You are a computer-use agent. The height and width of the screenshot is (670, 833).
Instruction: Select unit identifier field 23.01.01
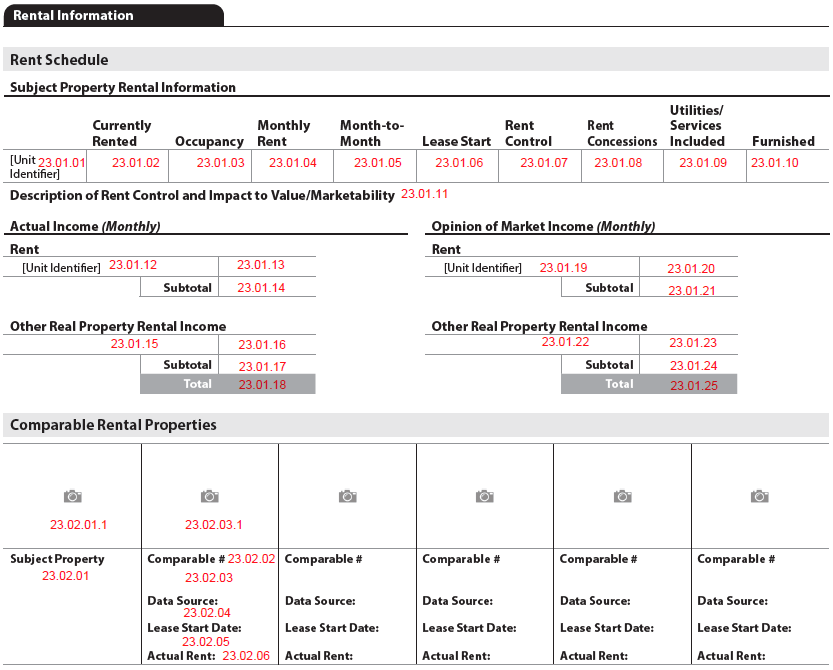click(x=62, y=163)
